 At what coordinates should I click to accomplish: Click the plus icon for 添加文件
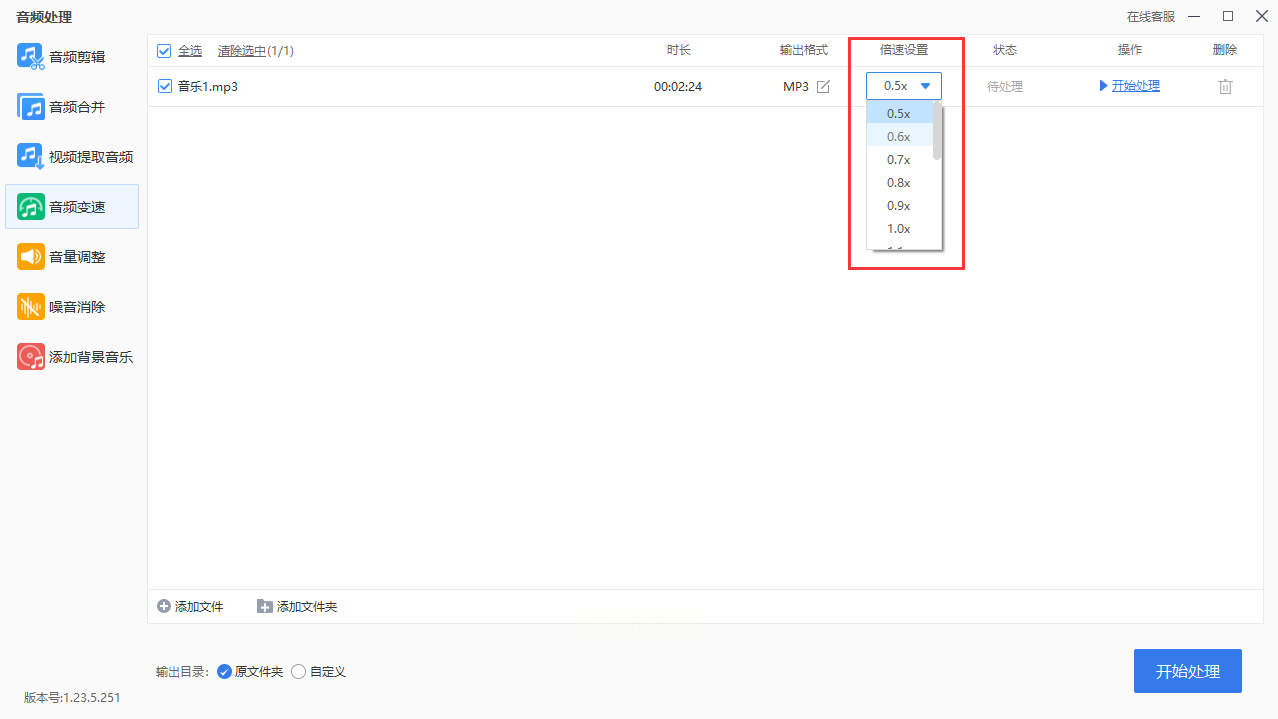pos(164,606)
